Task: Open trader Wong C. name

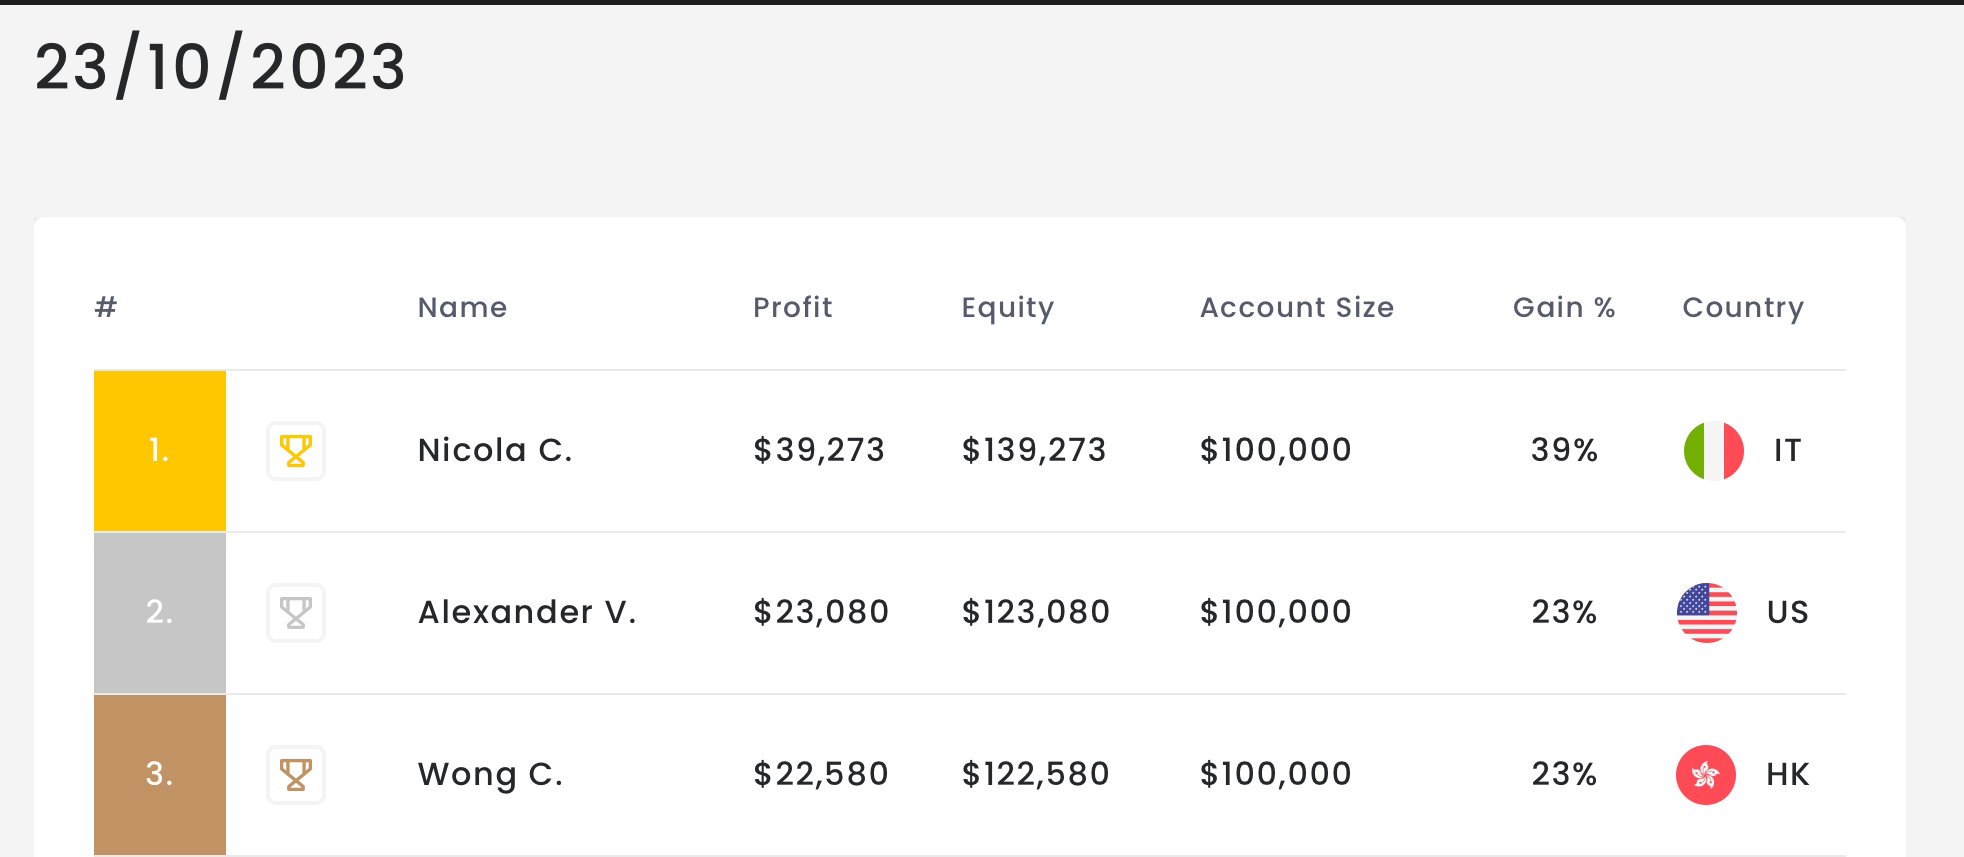Action: 490,775
